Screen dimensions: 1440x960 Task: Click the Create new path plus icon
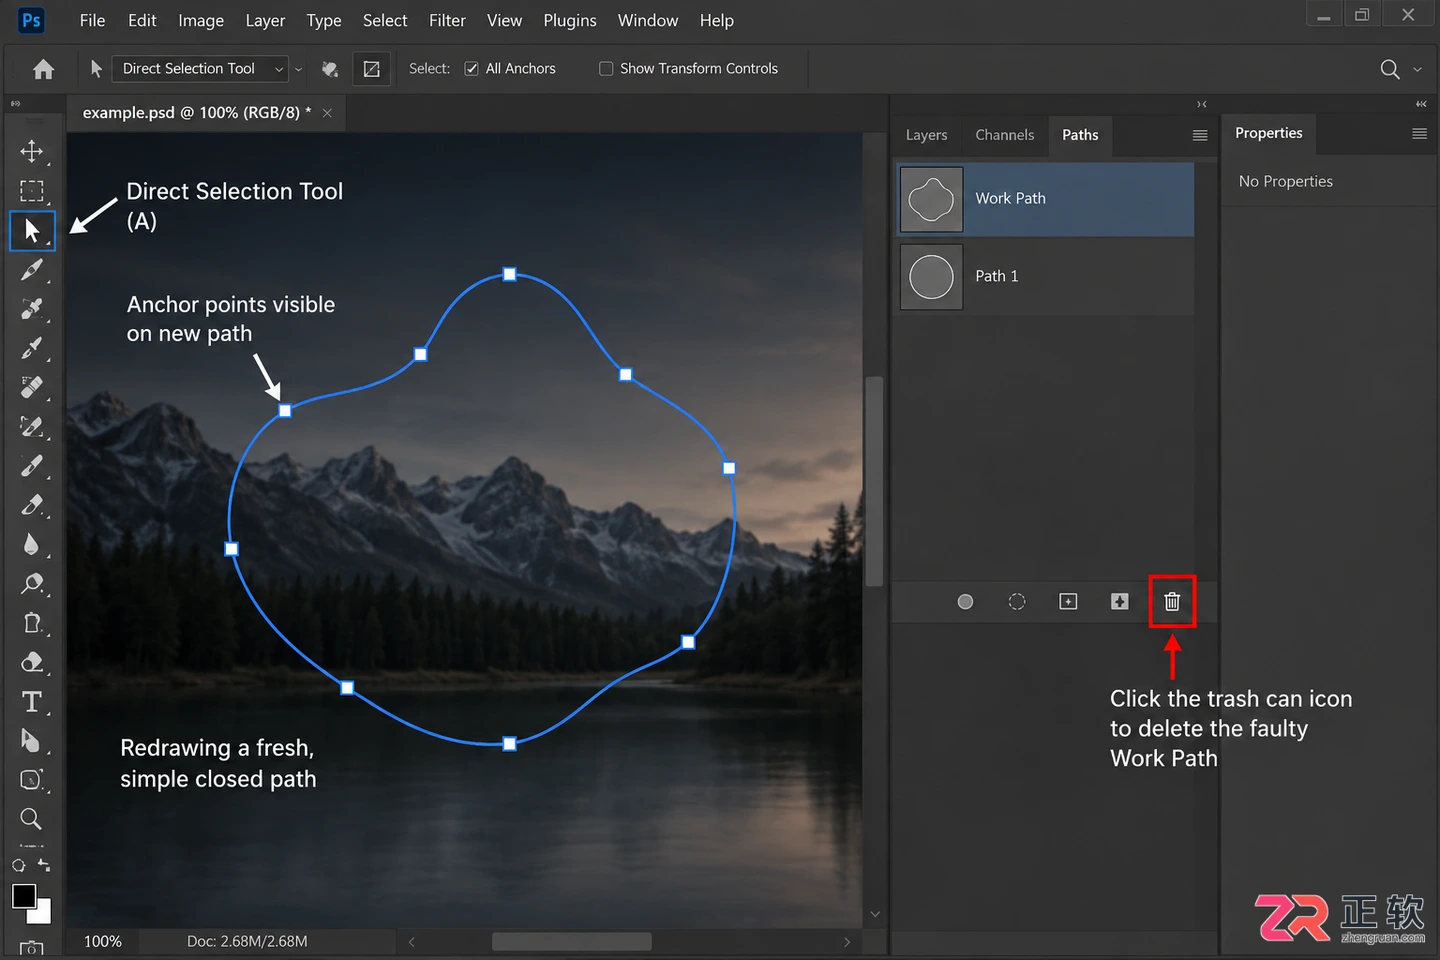1068,602
